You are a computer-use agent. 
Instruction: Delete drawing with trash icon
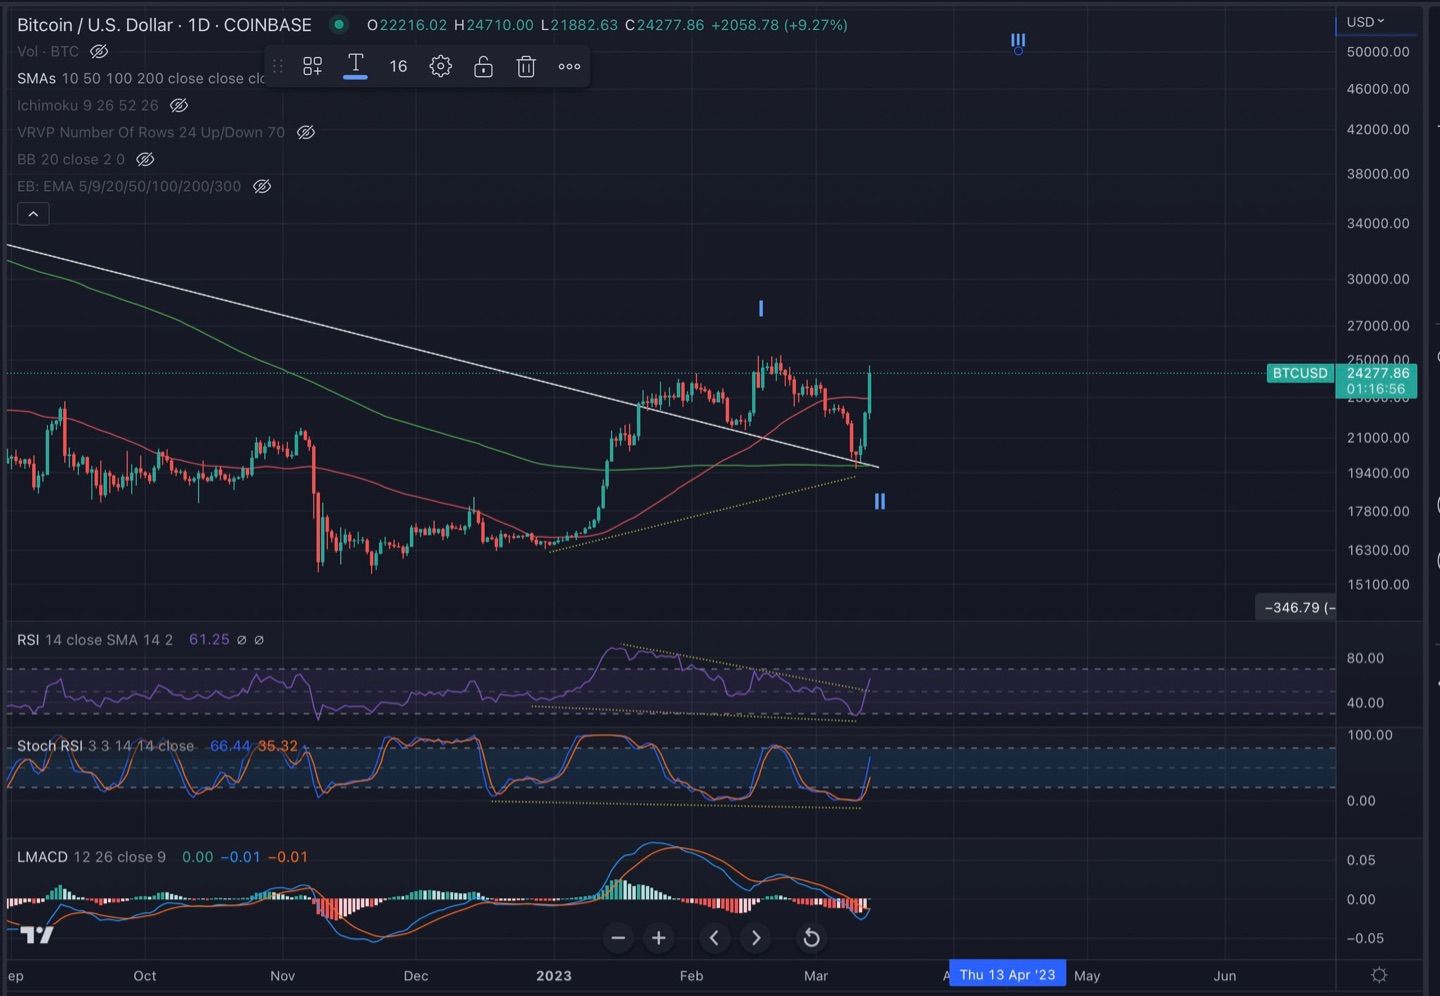(526, 66)
